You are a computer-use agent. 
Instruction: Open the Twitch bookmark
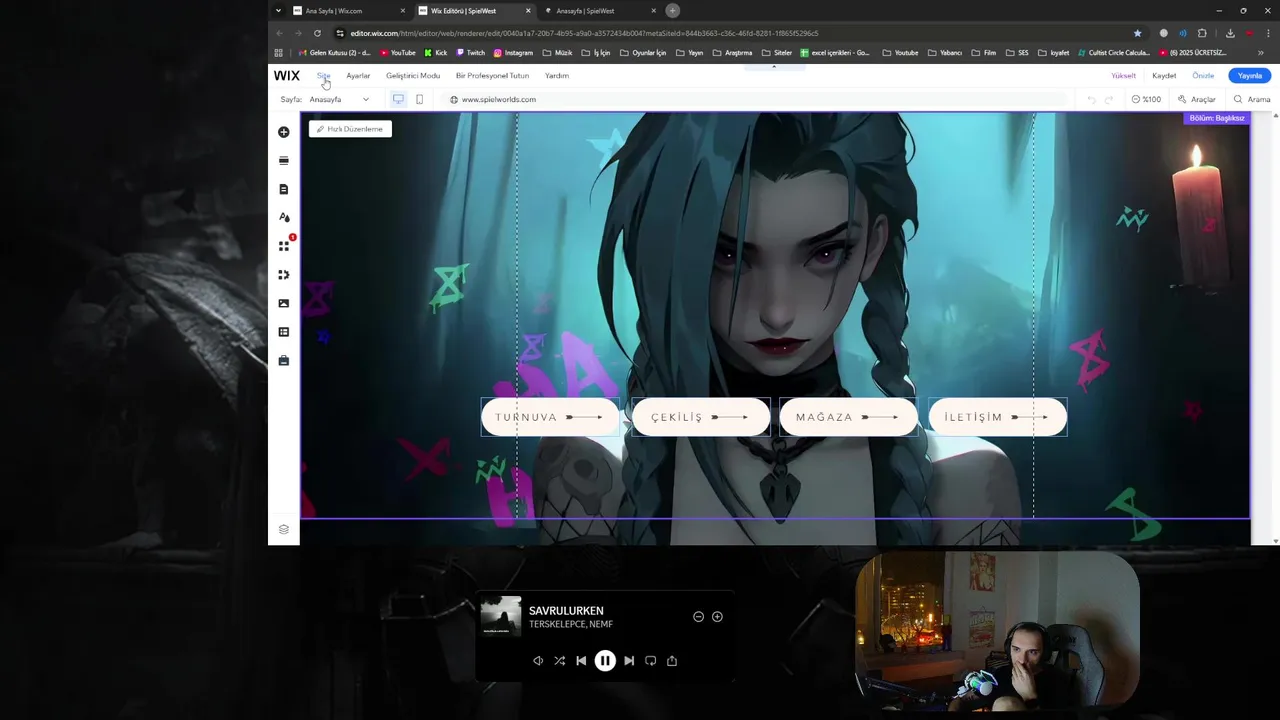point(470,53)
